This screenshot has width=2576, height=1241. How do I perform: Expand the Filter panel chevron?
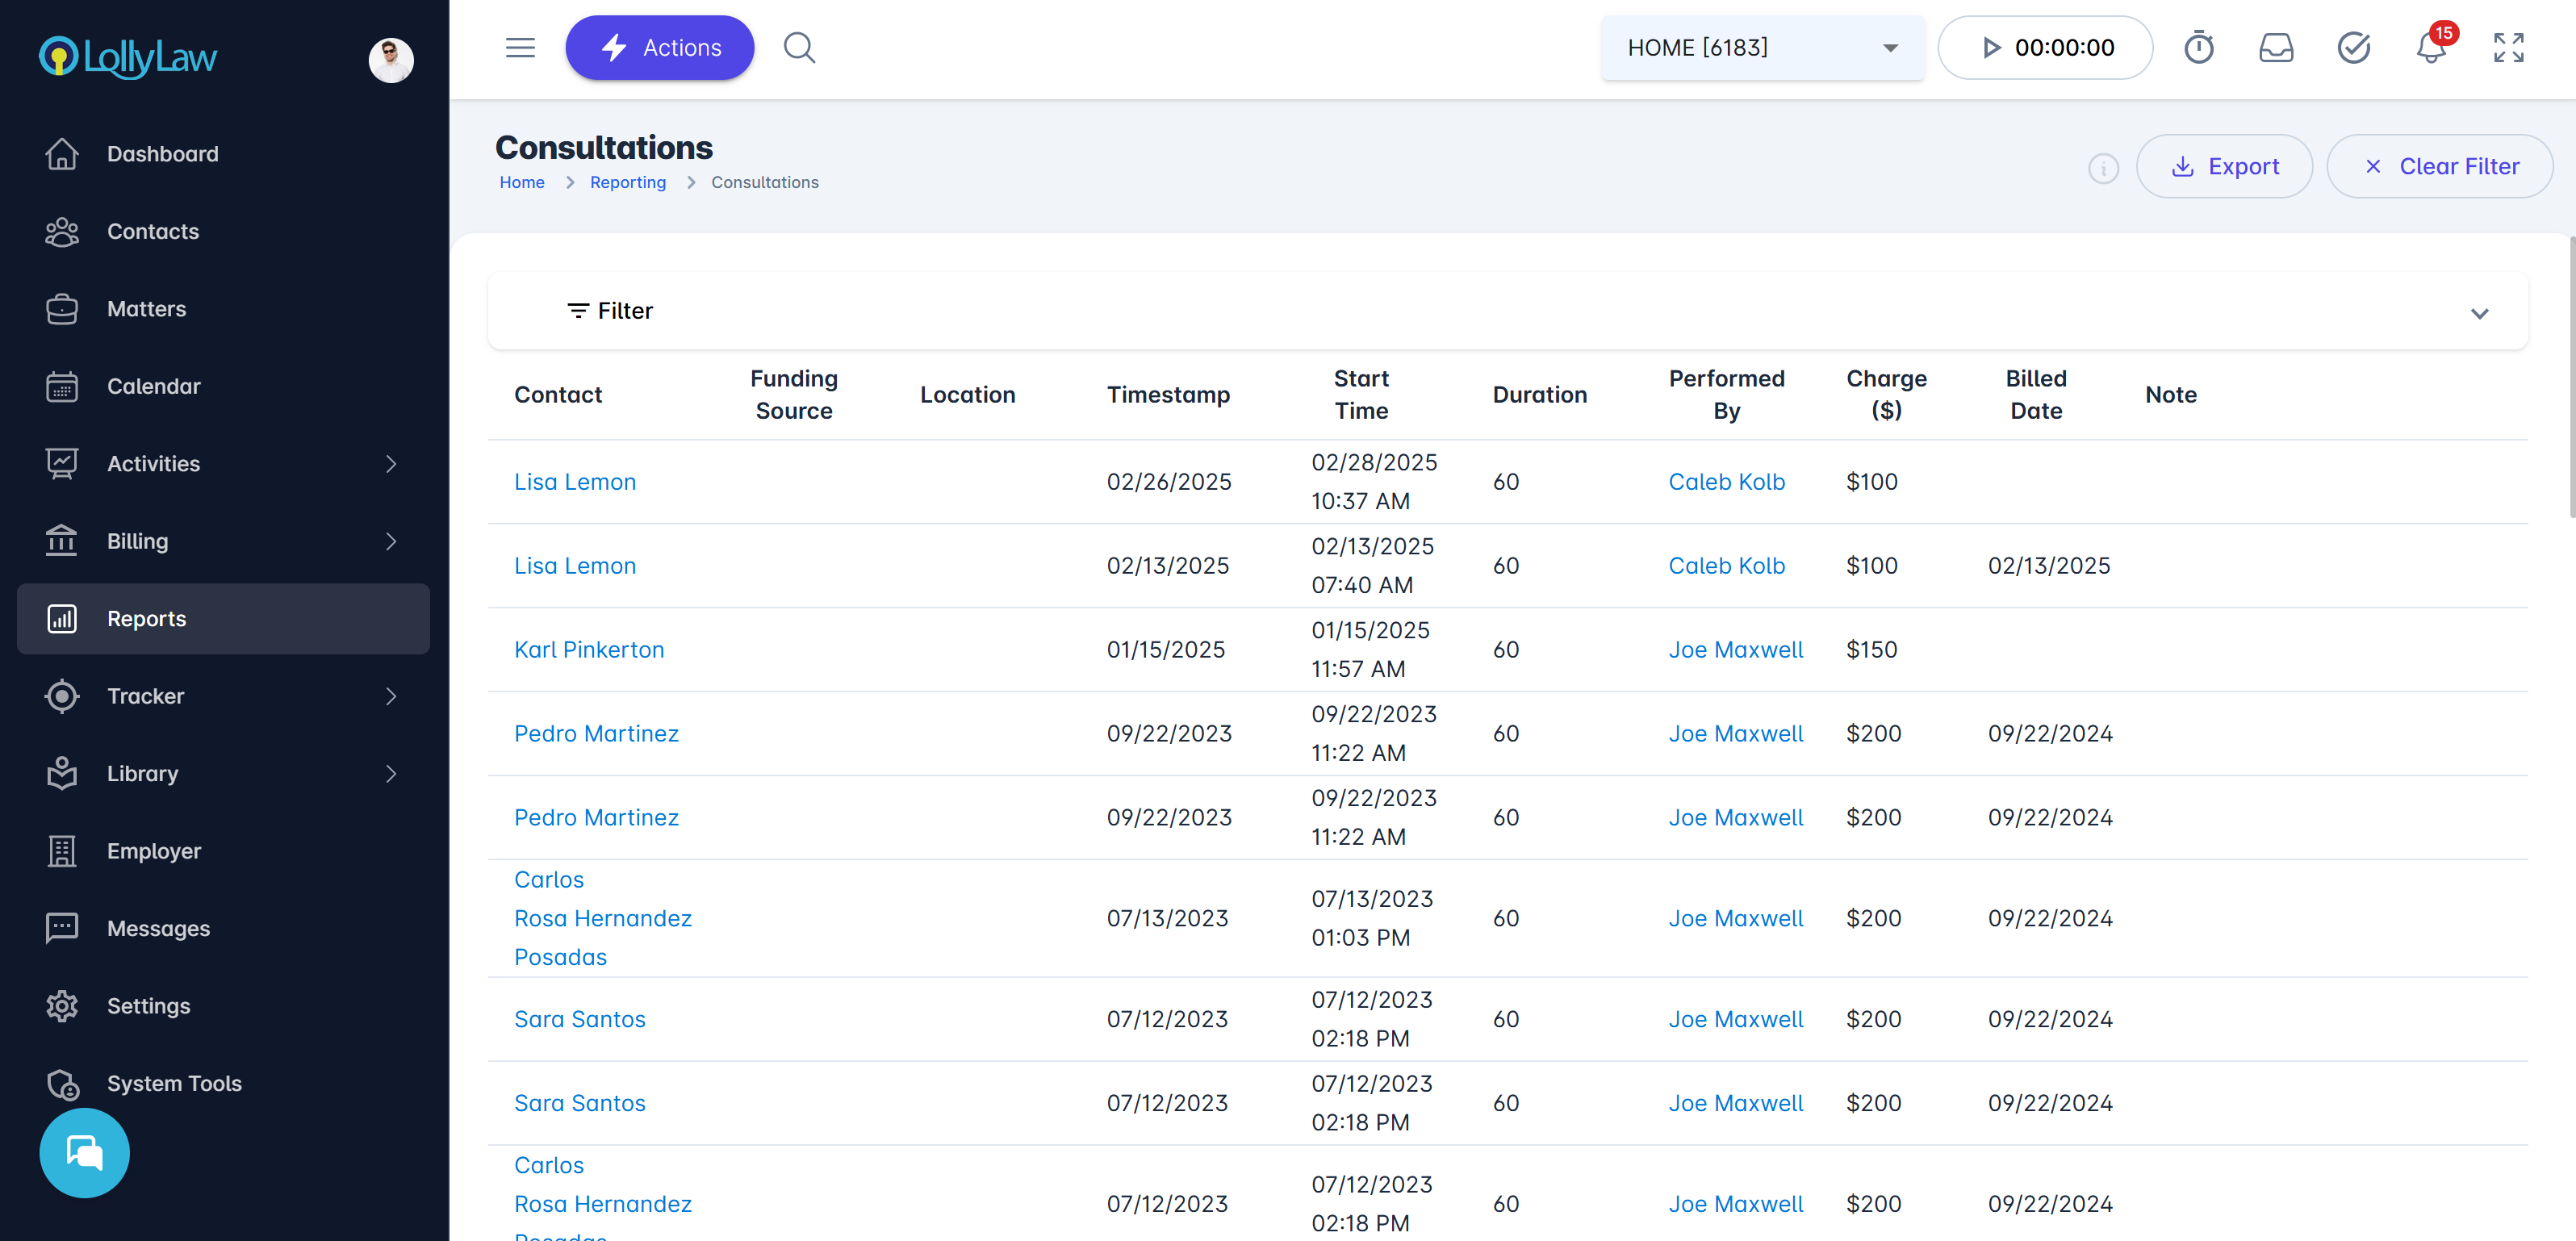tap(2479, 313)
